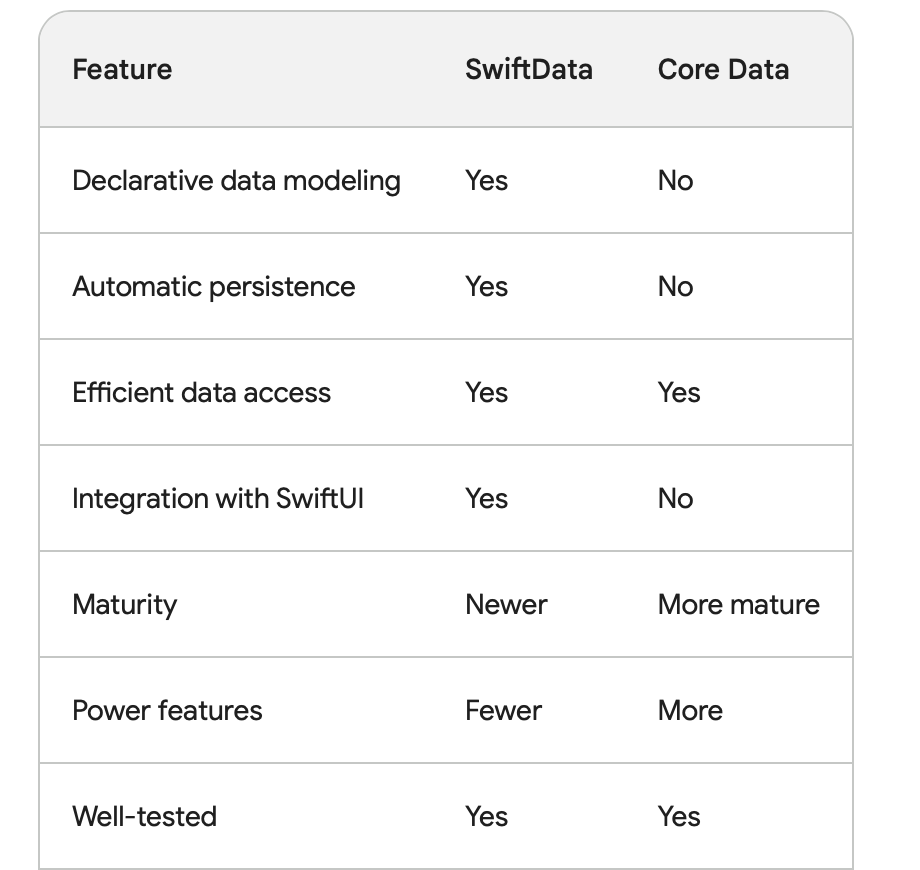Click Core Data's Yes in Well-tested row

[x=679, y=817]
